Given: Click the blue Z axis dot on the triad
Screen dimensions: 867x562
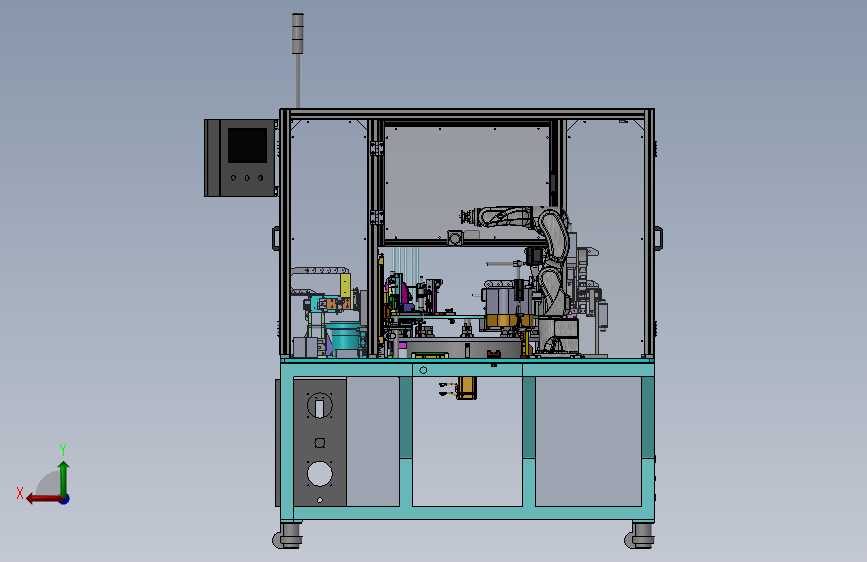Looking at the screenshot, I should 65,500.
